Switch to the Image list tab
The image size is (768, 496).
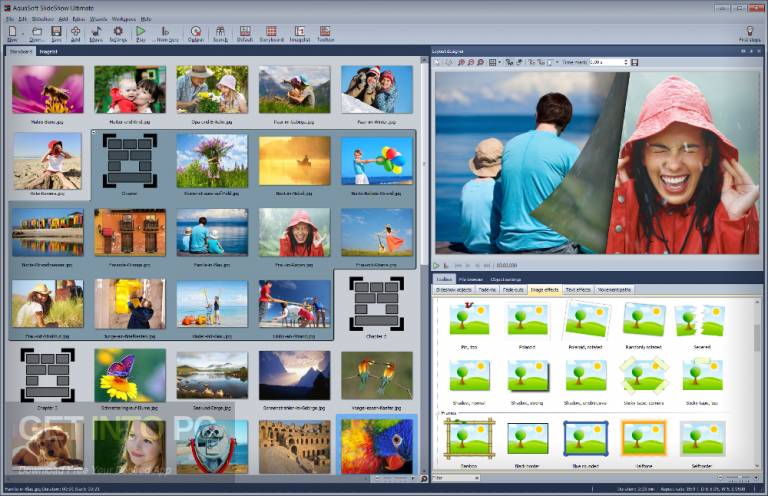click(48, 51)
